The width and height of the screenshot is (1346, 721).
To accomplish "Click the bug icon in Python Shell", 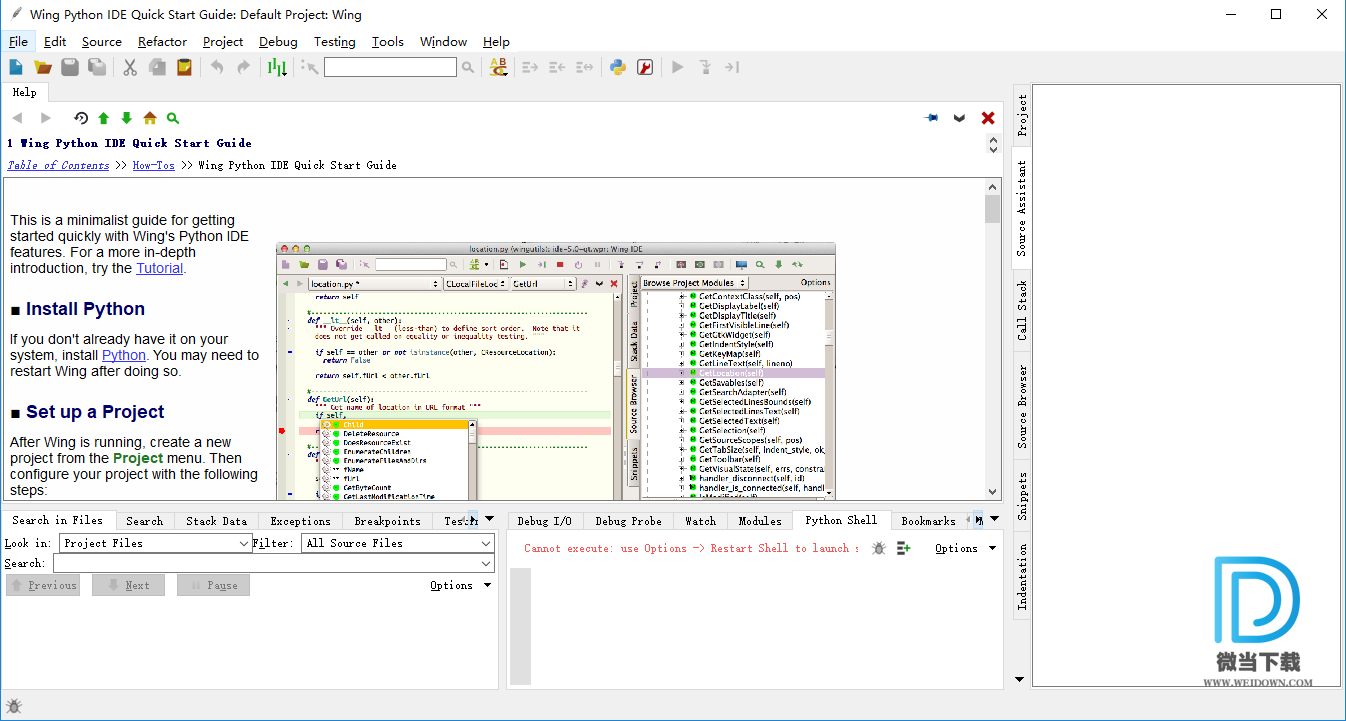I will (879, 548).
